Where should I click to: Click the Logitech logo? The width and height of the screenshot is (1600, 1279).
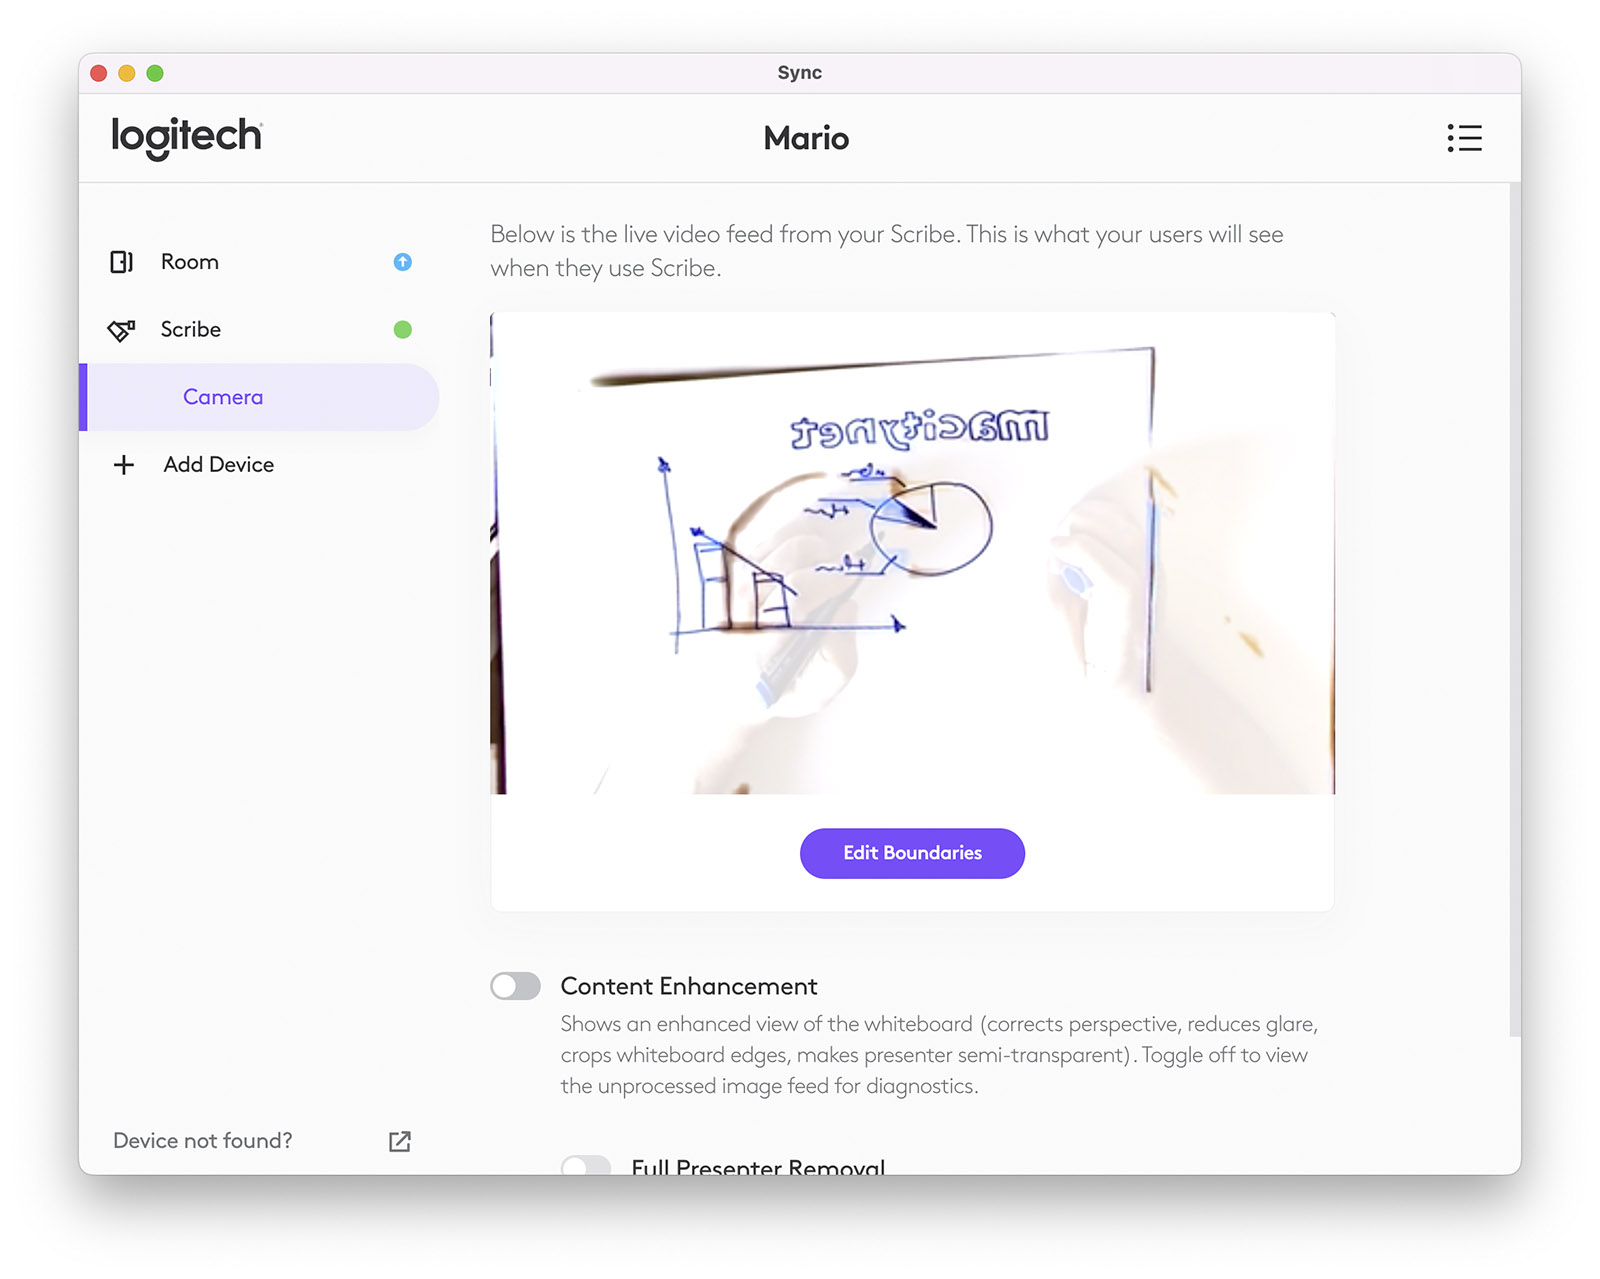187,137
